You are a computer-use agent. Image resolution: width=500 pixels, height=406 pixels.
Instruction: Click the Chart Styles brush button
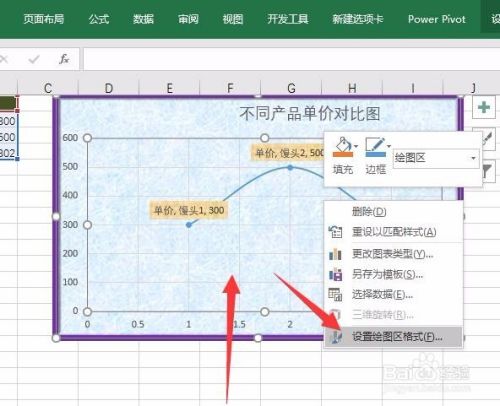488,139
